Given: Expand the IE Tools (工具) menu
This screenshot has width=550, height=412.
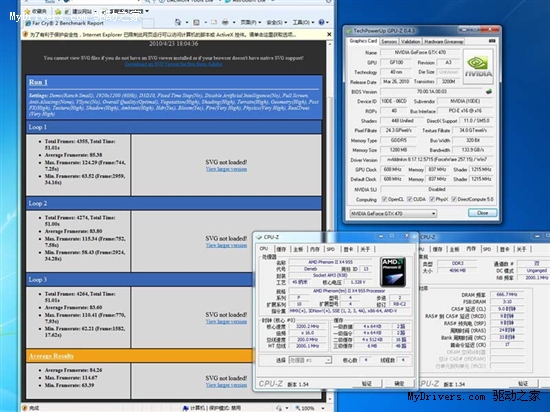Looking at the screenshot, I should coord(303,22).
